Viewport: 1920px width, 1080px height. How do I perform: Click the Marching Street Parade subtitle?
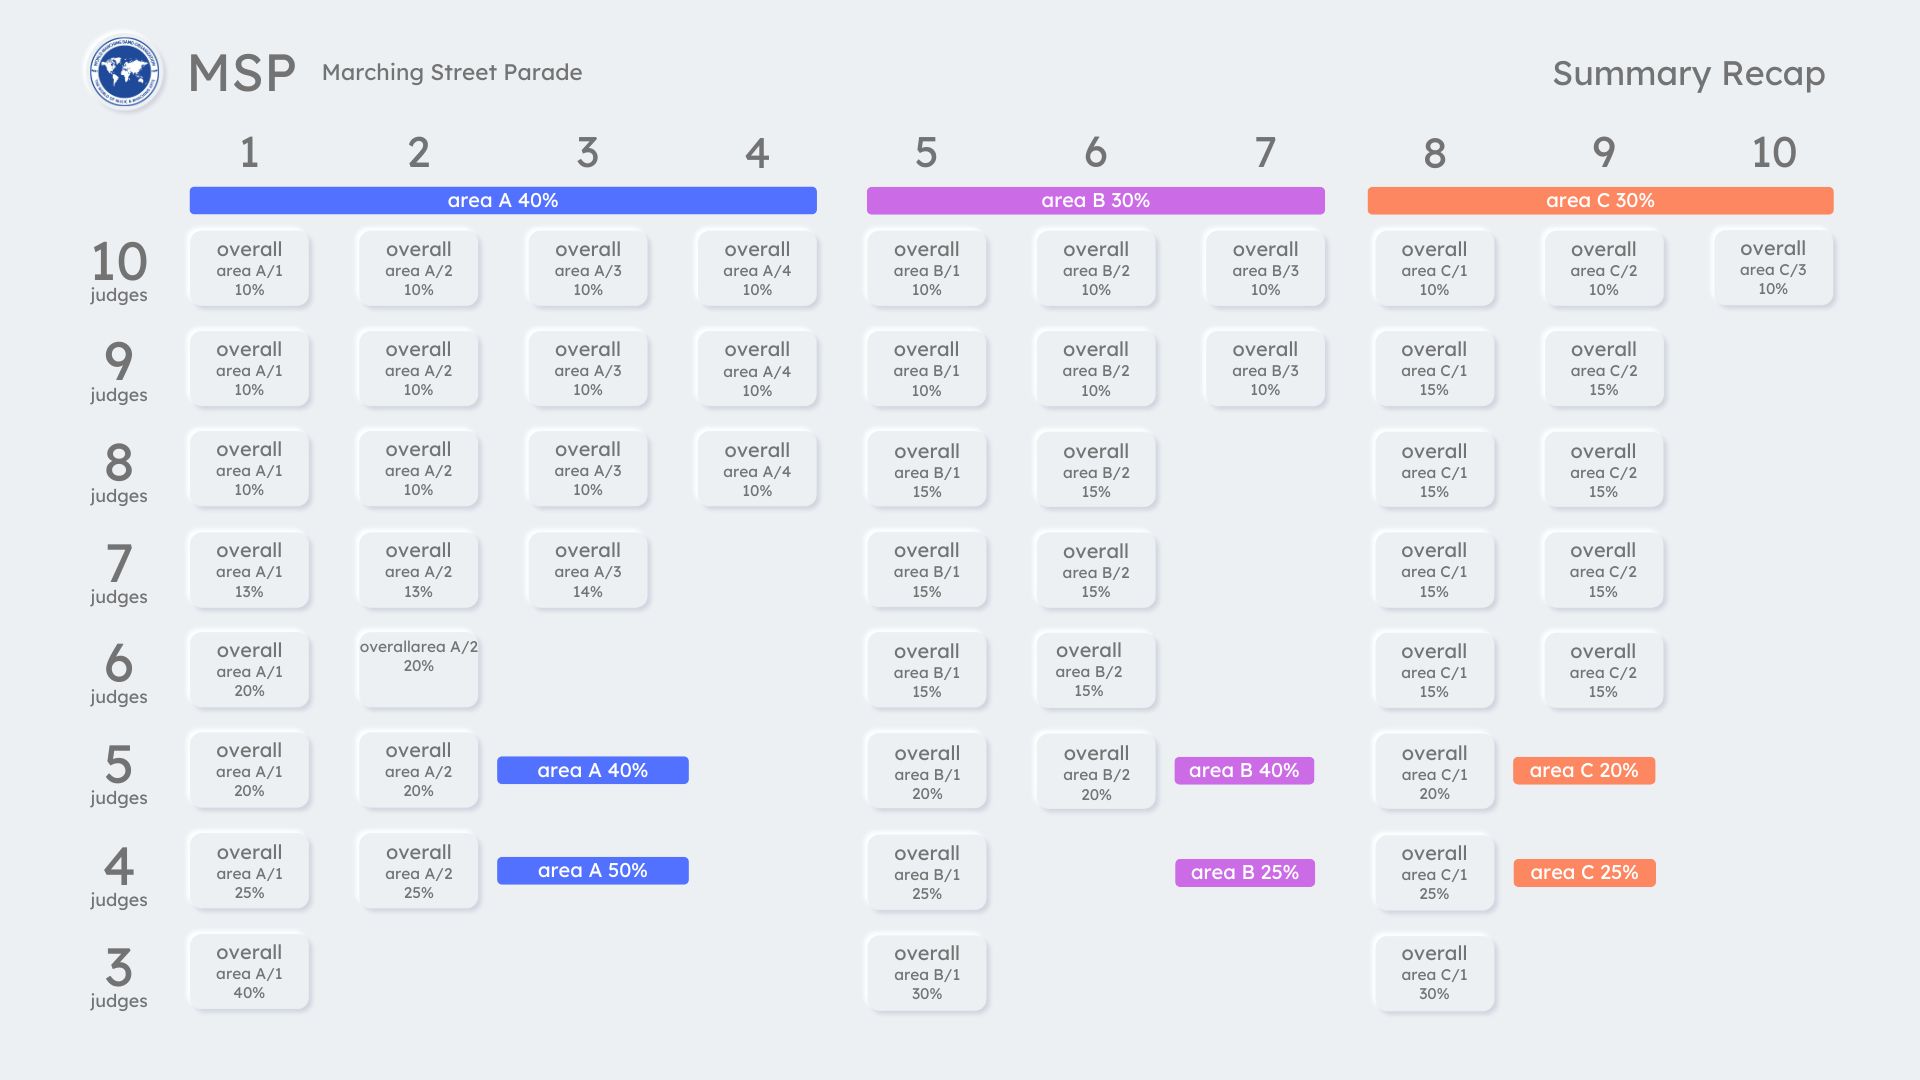tap(452, 72)
